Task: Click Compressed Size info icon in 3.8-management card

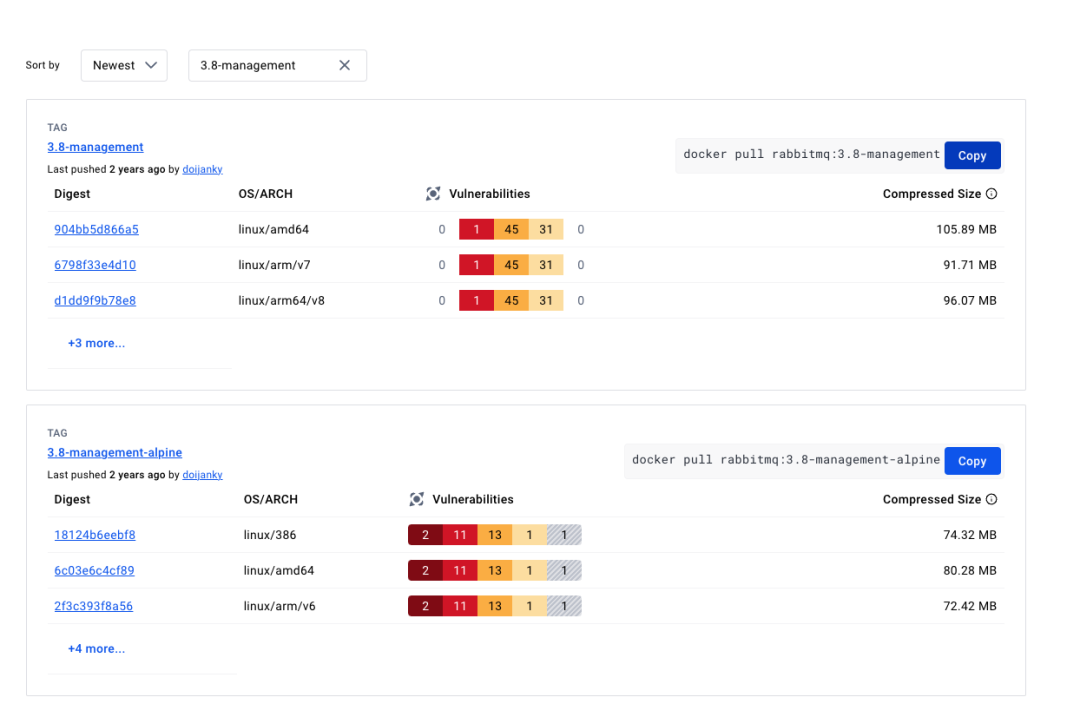Action: [991, 194]
